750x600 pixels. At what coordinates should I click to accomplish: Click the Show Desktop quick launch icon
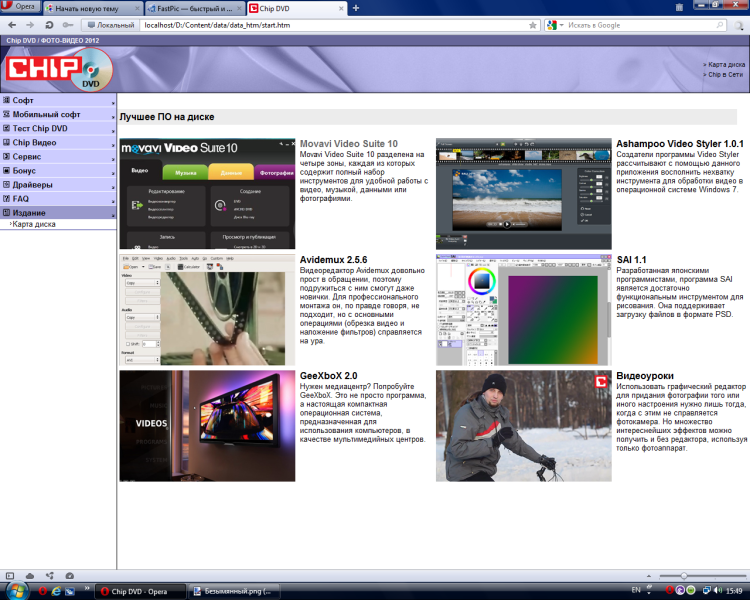[70, 591]
